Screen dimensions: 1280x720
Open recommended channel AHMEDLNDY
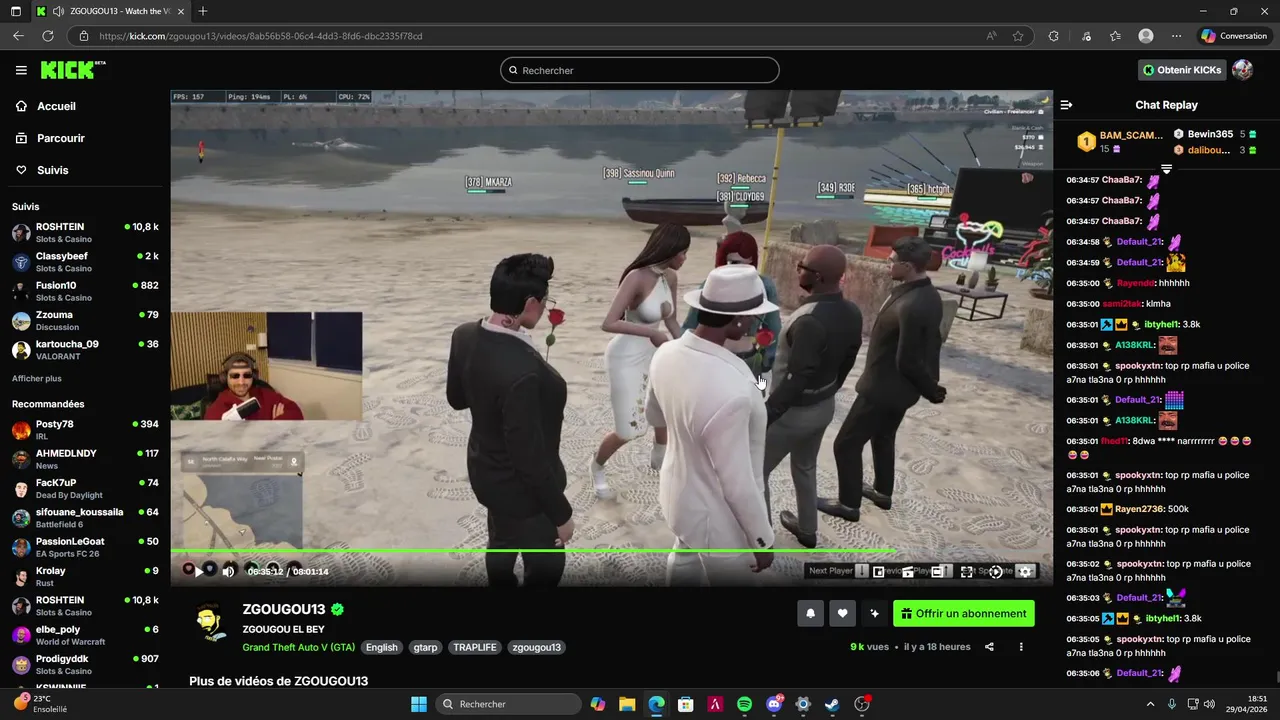[85, 459]
